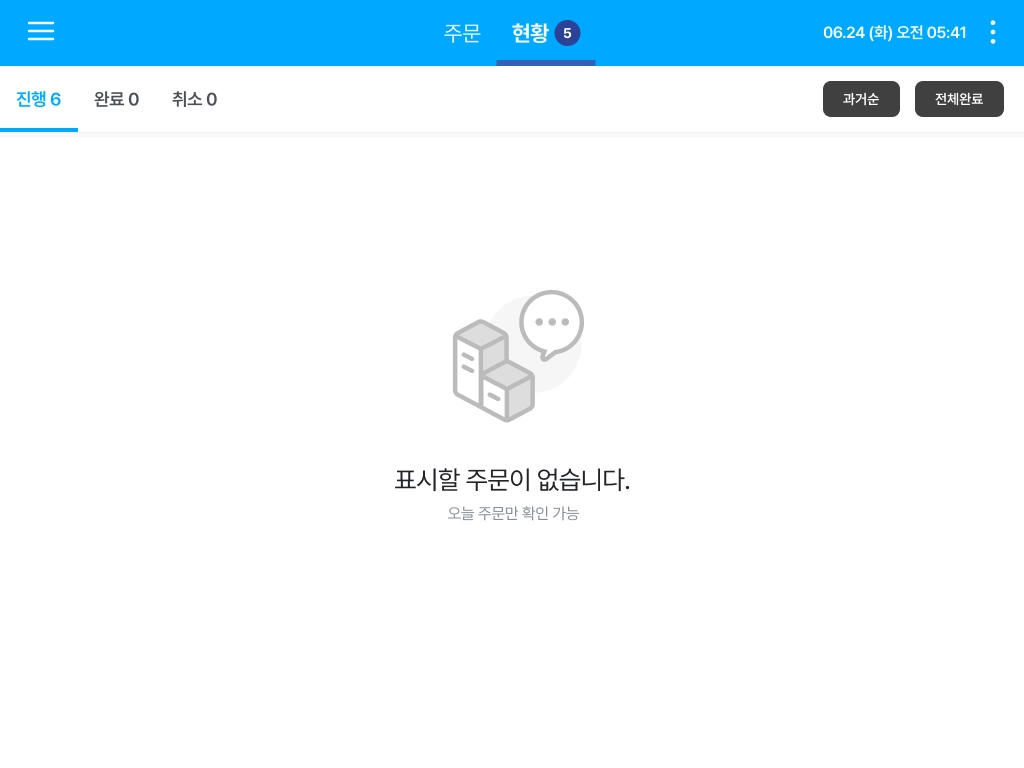The width and height of the screenshot is (1024, 768).
Task: Click the 오늘 주문만 확인 가능 notice
Action: [x=513, y=513]
